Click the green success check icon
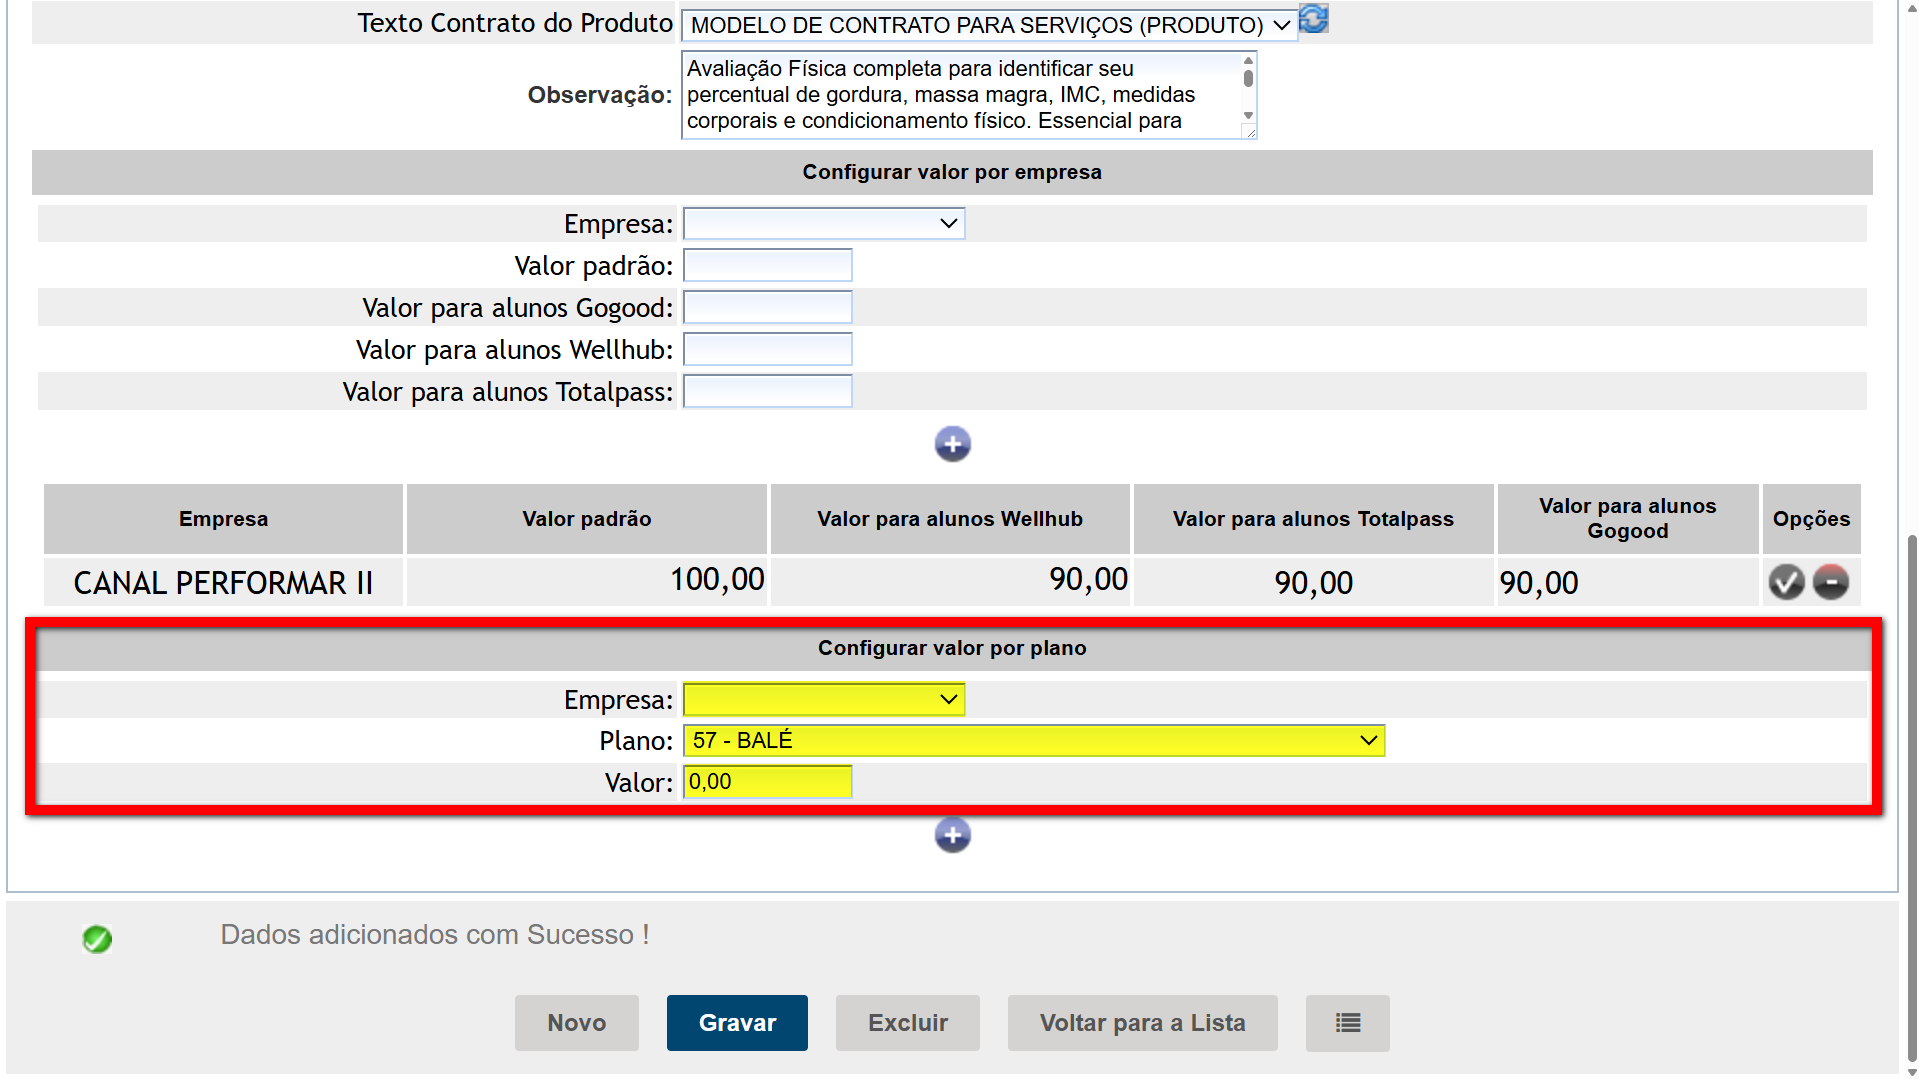 click(97, 939)
